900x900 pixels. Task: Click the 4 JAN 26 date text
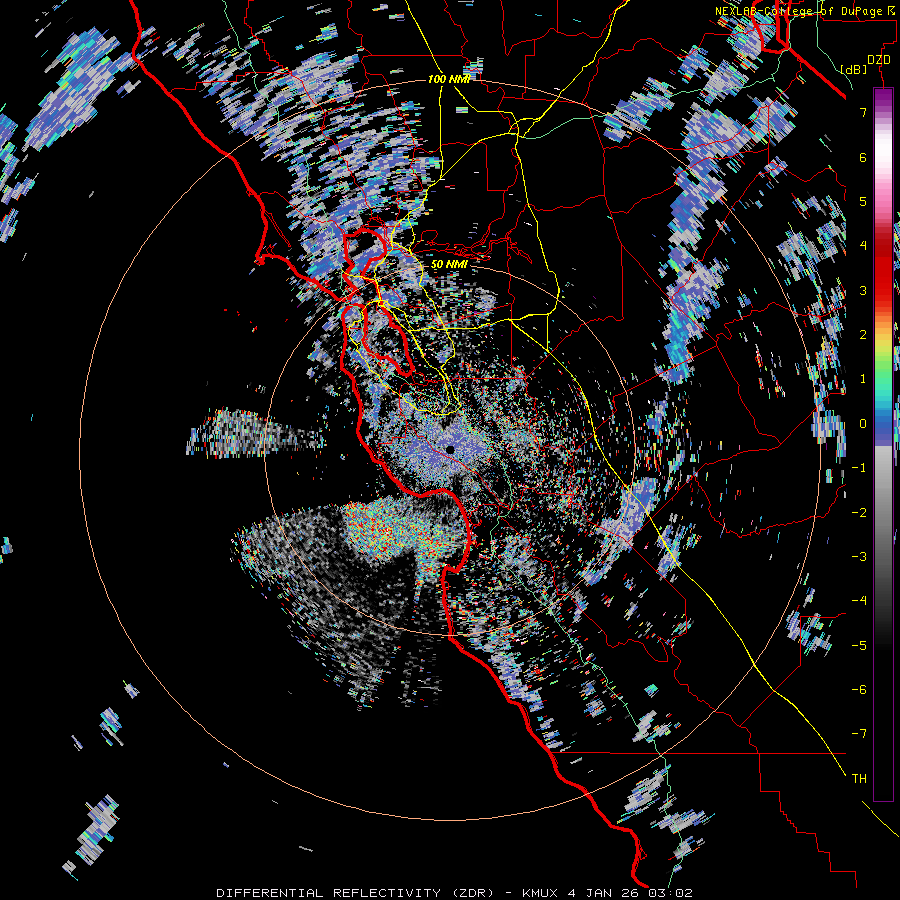[605, 893]
